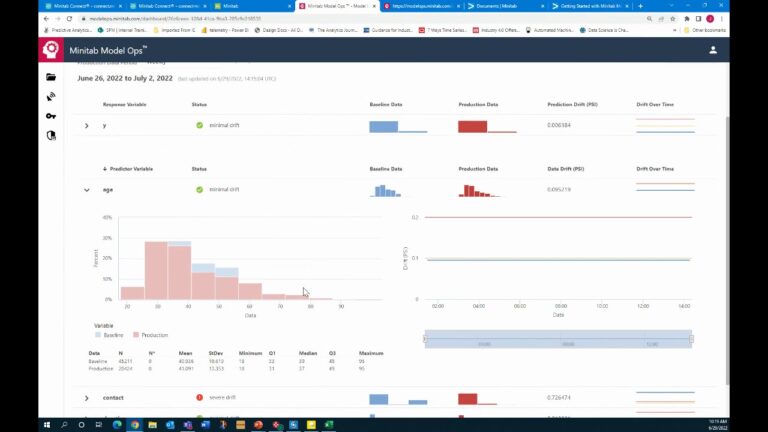Switch to the second Minitab Connect tab

pos(168,6)
